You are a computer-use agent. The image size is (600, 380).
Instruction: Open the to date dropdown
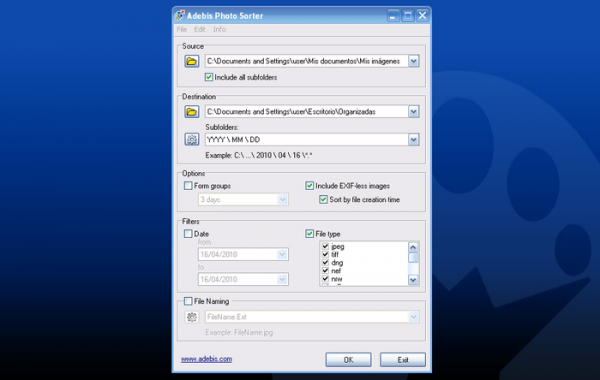click(x=282, y=279)
